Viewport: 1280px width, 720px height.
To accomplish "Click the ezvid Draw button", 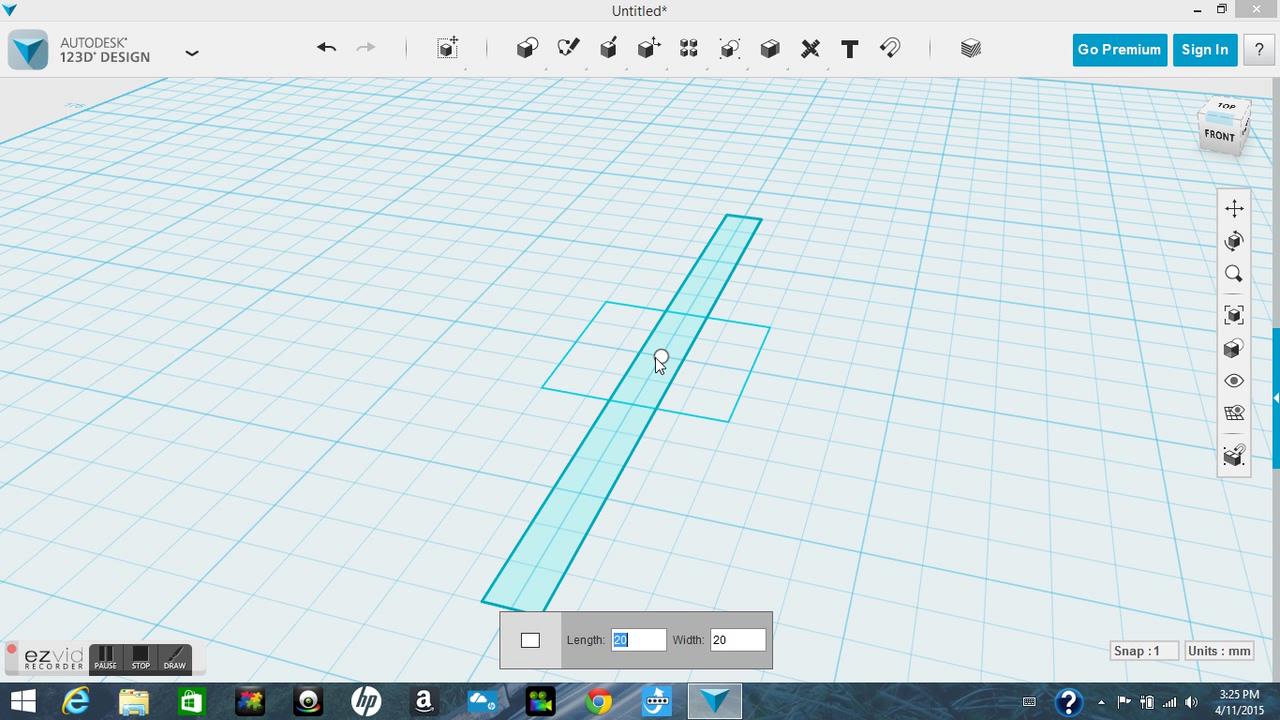I will (174, 658).
